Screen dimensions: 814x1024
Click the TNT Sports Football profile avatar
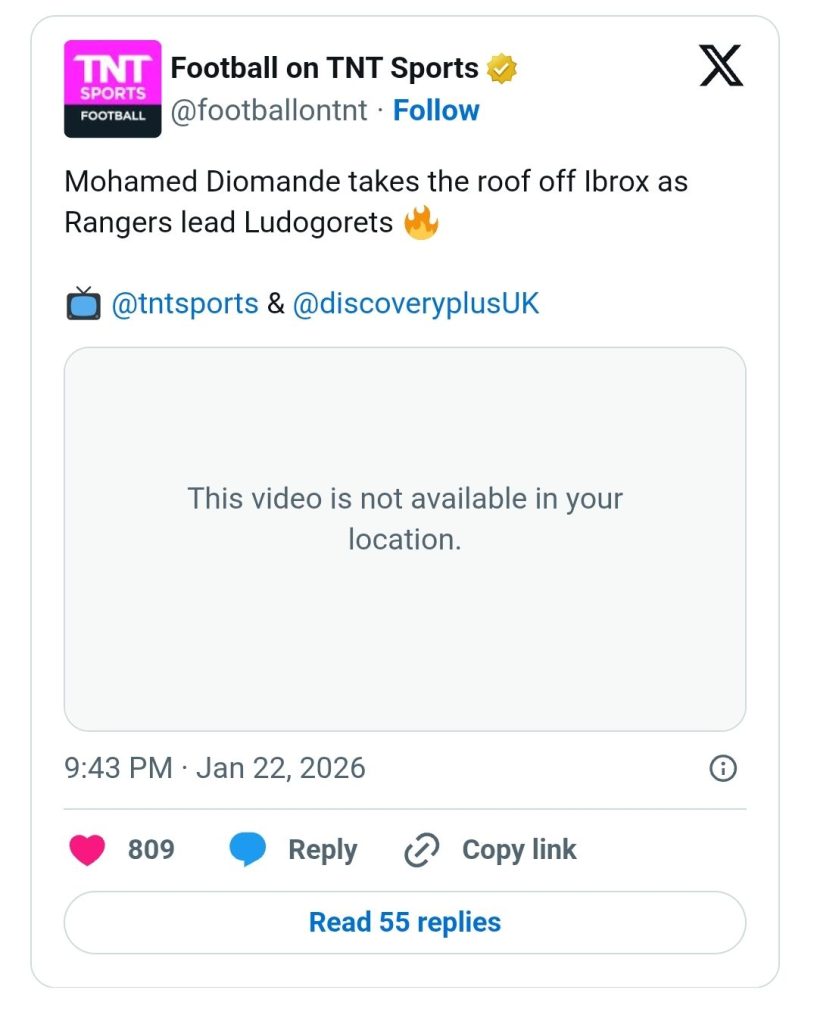112,89
